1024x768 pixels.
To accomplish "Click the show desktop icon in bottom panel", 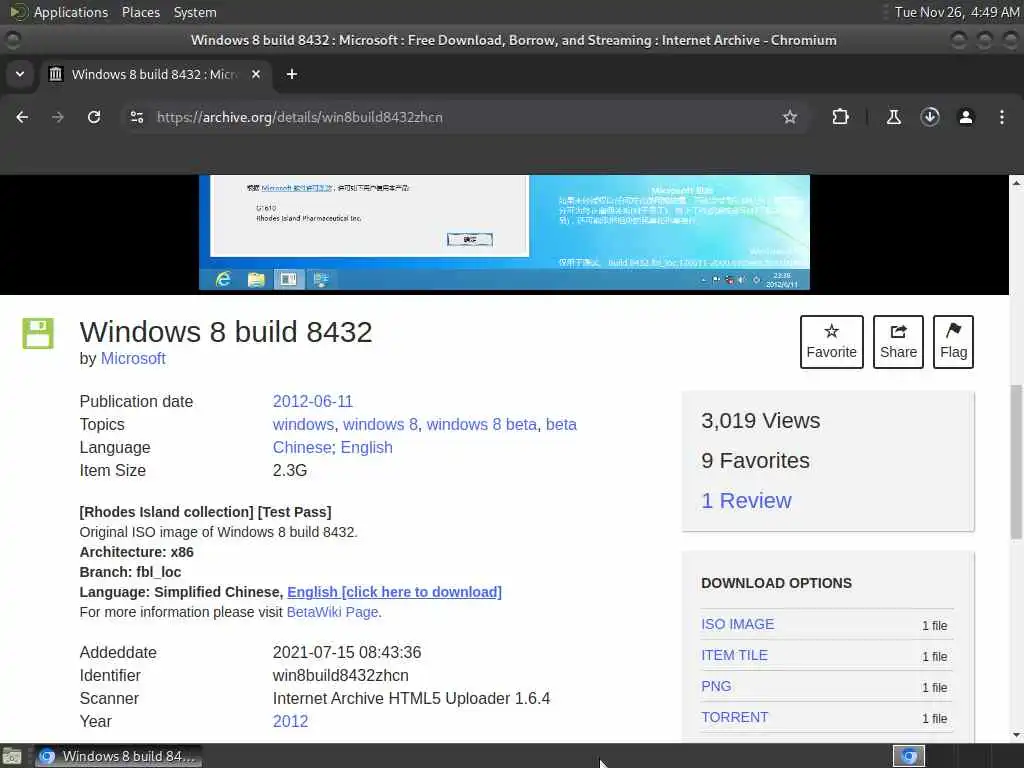I will click(12, 756).
